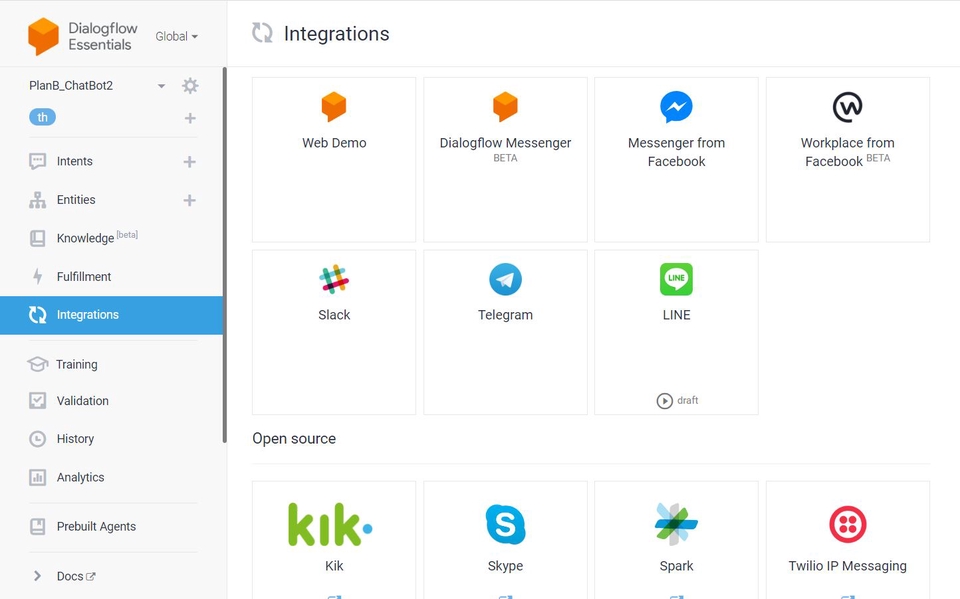960x599 pixels.
Task: Open agent settings gear icon
Action: coord(190,86)
